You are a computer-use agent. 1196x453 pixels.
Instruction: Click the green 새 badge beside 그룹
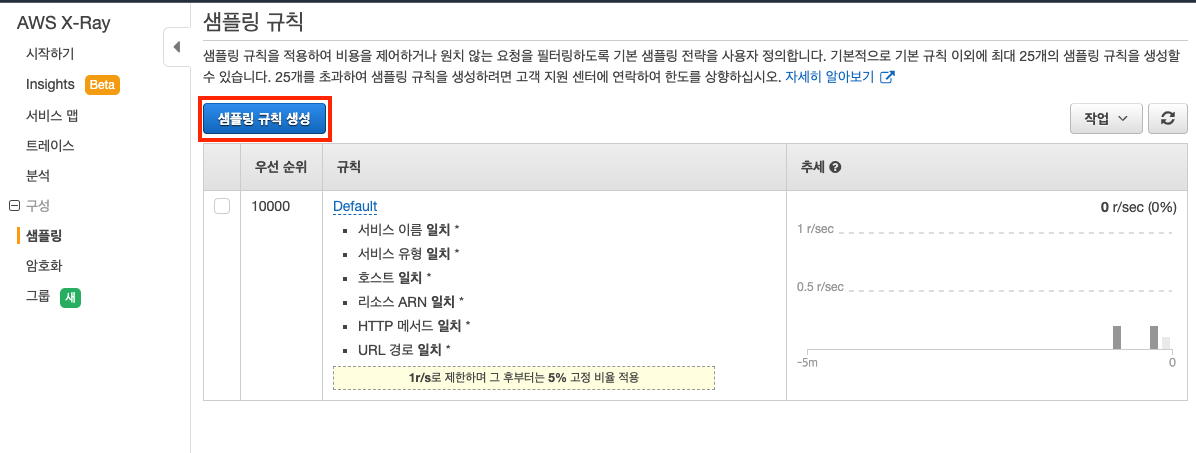tap(70, 297)
